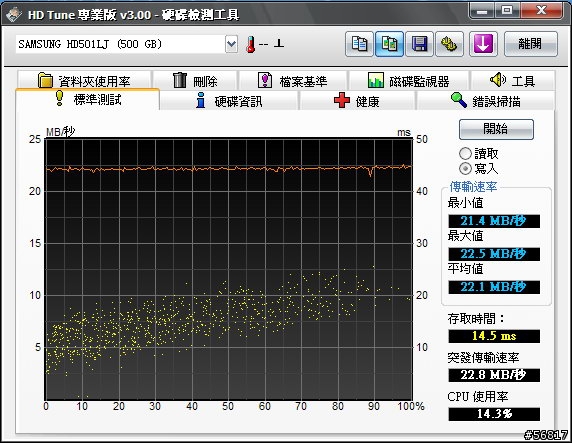Open the 錯誤掃描 tab
572x443 pixels.
485,101
